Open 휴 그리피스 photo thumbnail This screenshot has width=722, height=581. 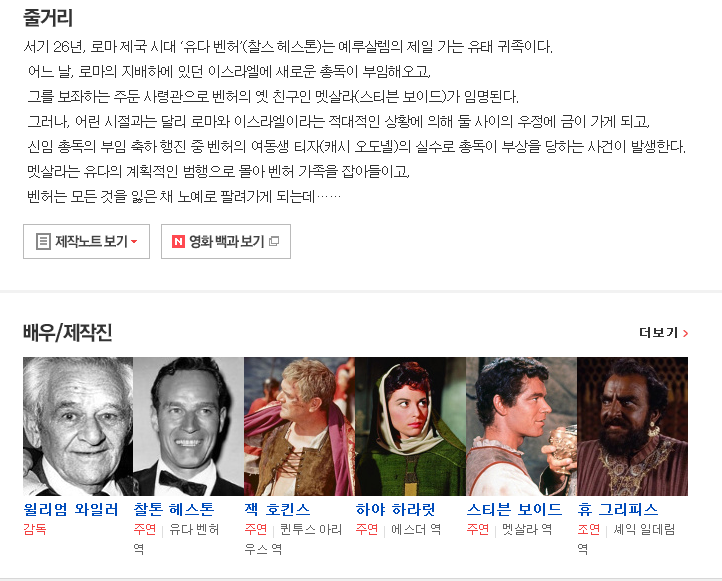[633, 426]
